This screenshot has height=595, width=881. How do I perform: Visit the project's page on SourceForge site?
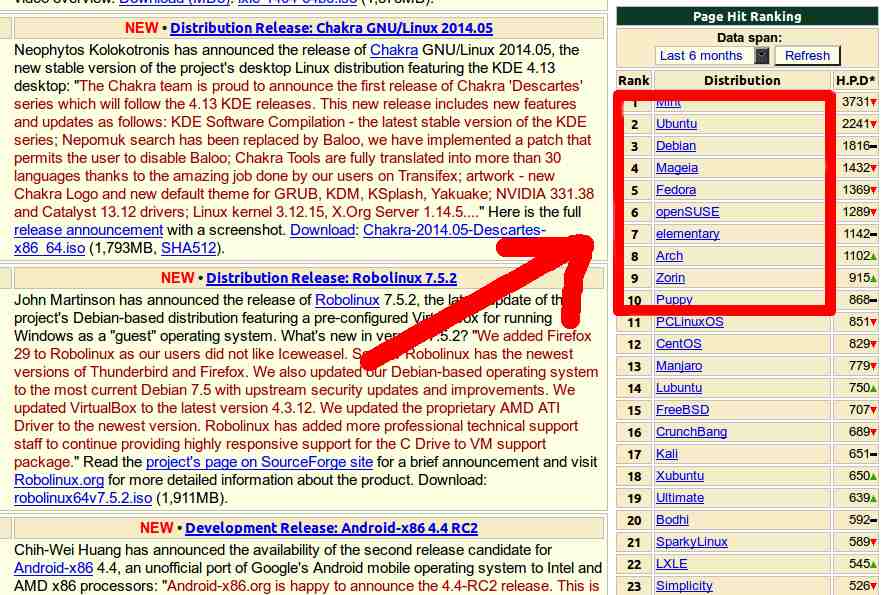tap(259, 462)
